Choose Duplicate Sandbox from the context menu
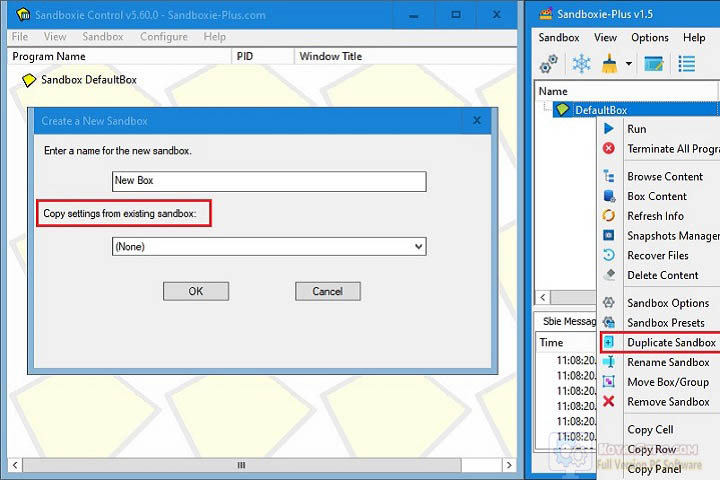720x480 pixels. coord(659,342)
